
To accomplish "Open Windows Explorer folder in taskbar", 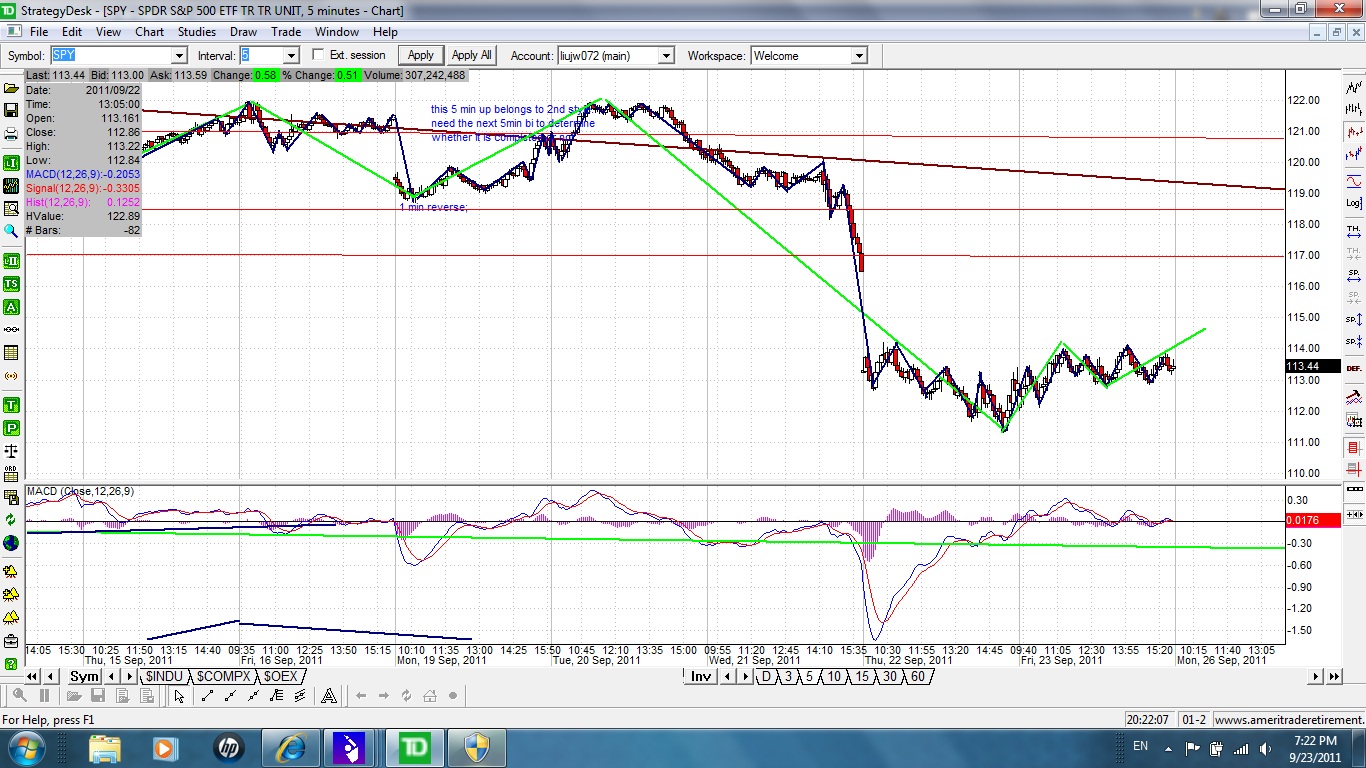I will tap(105, 747).
